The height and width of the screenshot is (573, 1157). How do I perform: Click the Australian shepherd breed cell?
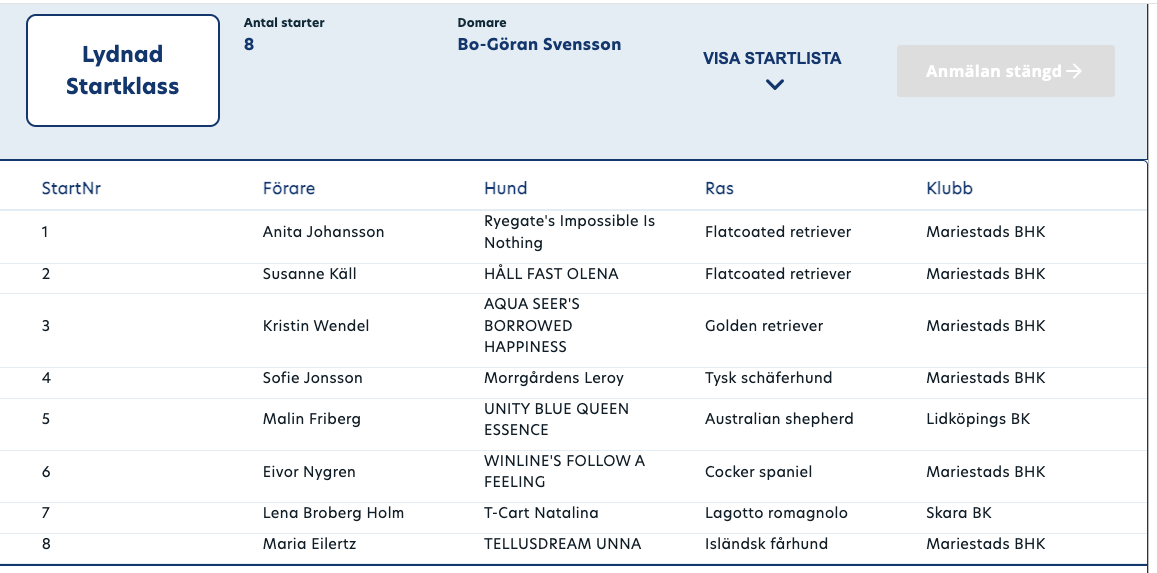(x=779, y=420)
